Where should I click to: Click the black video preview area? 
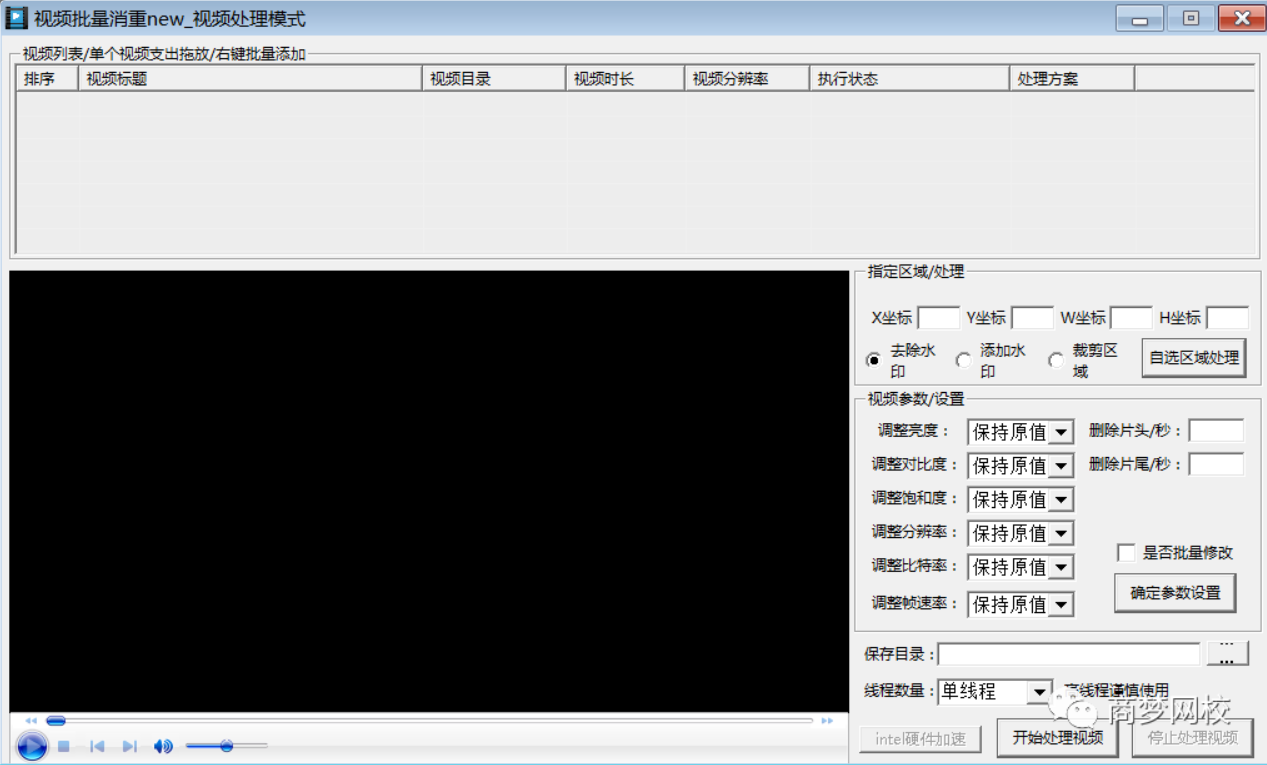[429, 491]
